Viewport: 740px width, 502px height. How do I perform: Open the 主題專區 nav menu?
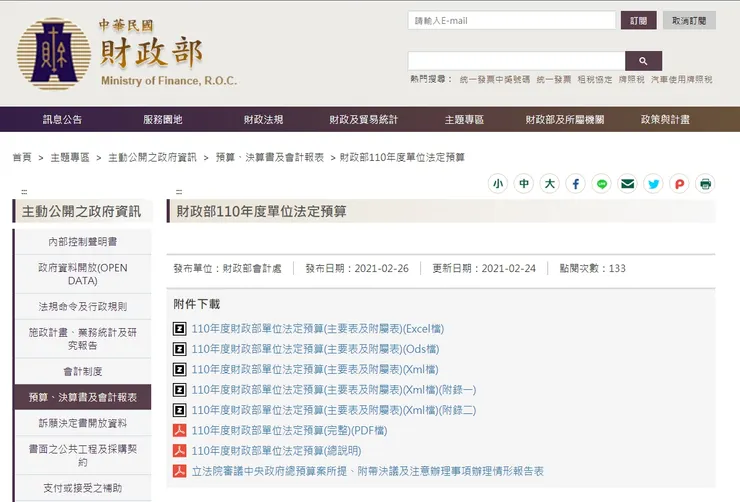click(464, 120)
